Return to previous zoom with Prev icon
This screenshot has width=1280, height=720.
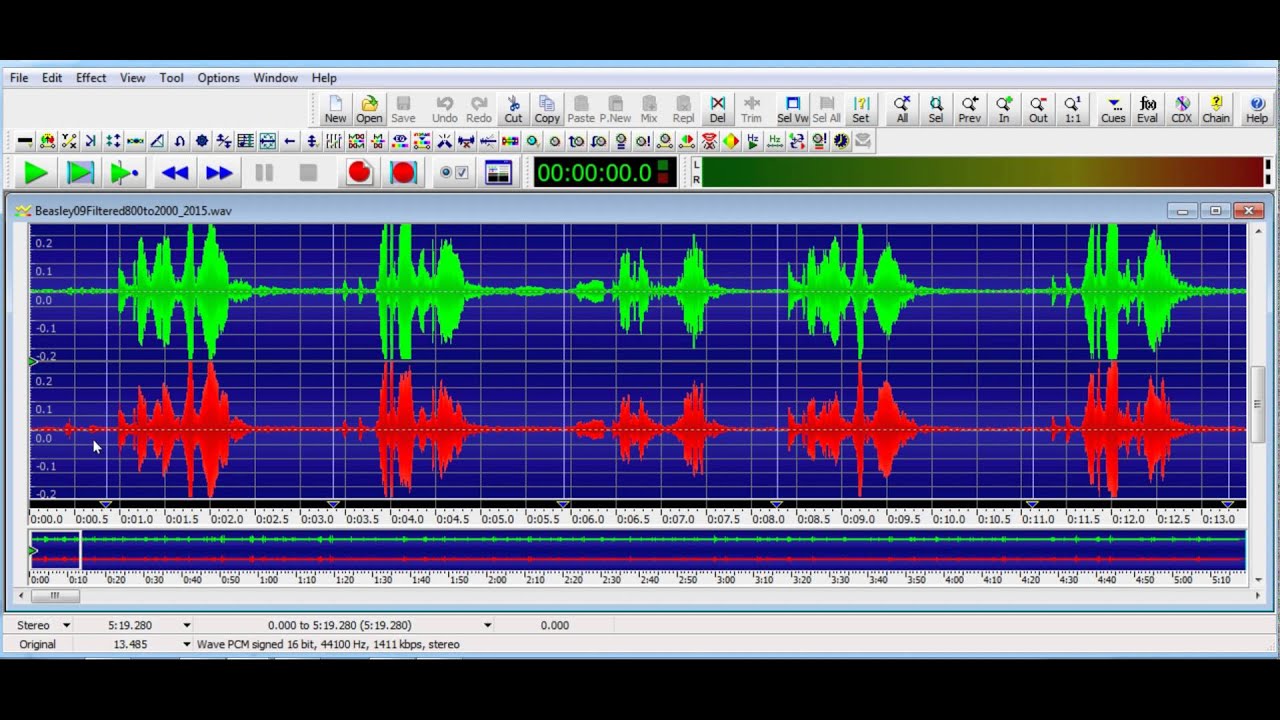[x=970, y=110]
